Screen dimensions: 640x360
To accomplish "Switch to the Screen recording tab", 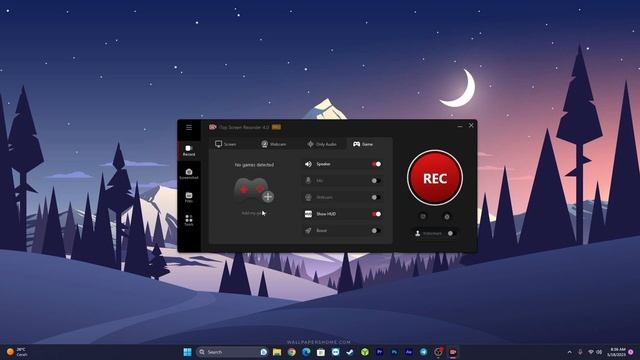I will [225, 144].
